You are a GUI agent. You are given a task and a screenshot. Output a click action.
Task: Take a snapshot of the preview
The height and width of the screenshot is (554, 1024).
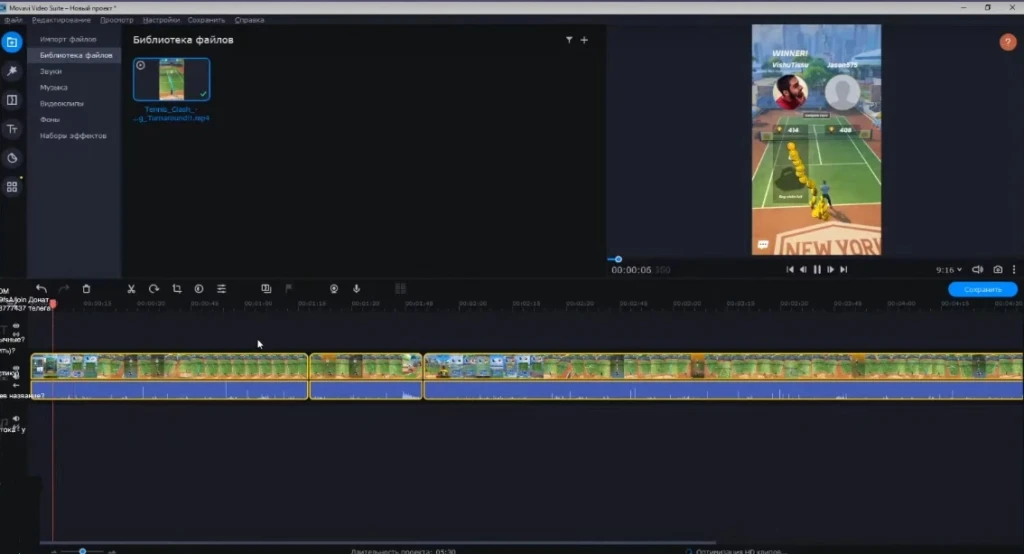pyautogui.click(x=997, y=270)
